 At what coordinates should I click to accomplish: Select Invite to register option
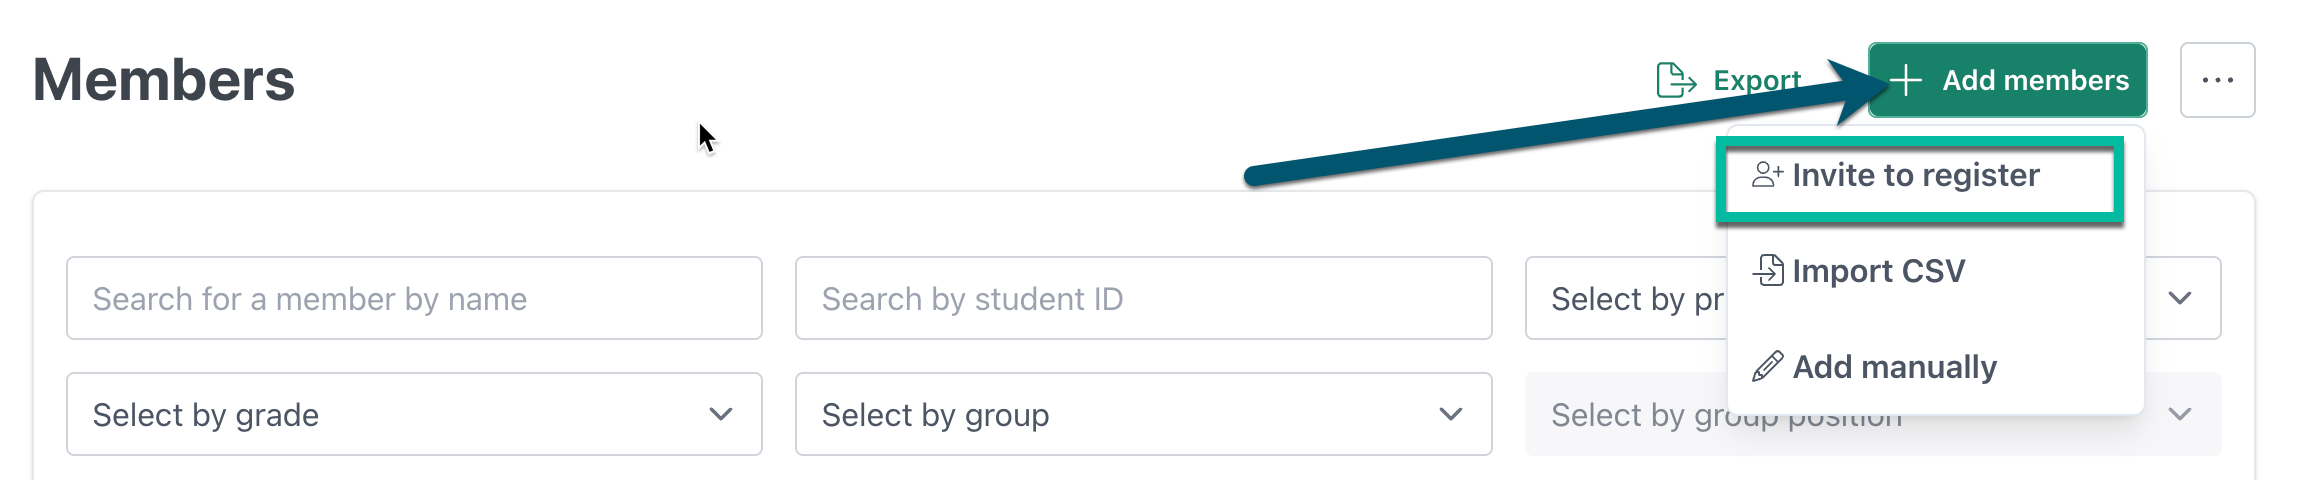click(1920, 179)
